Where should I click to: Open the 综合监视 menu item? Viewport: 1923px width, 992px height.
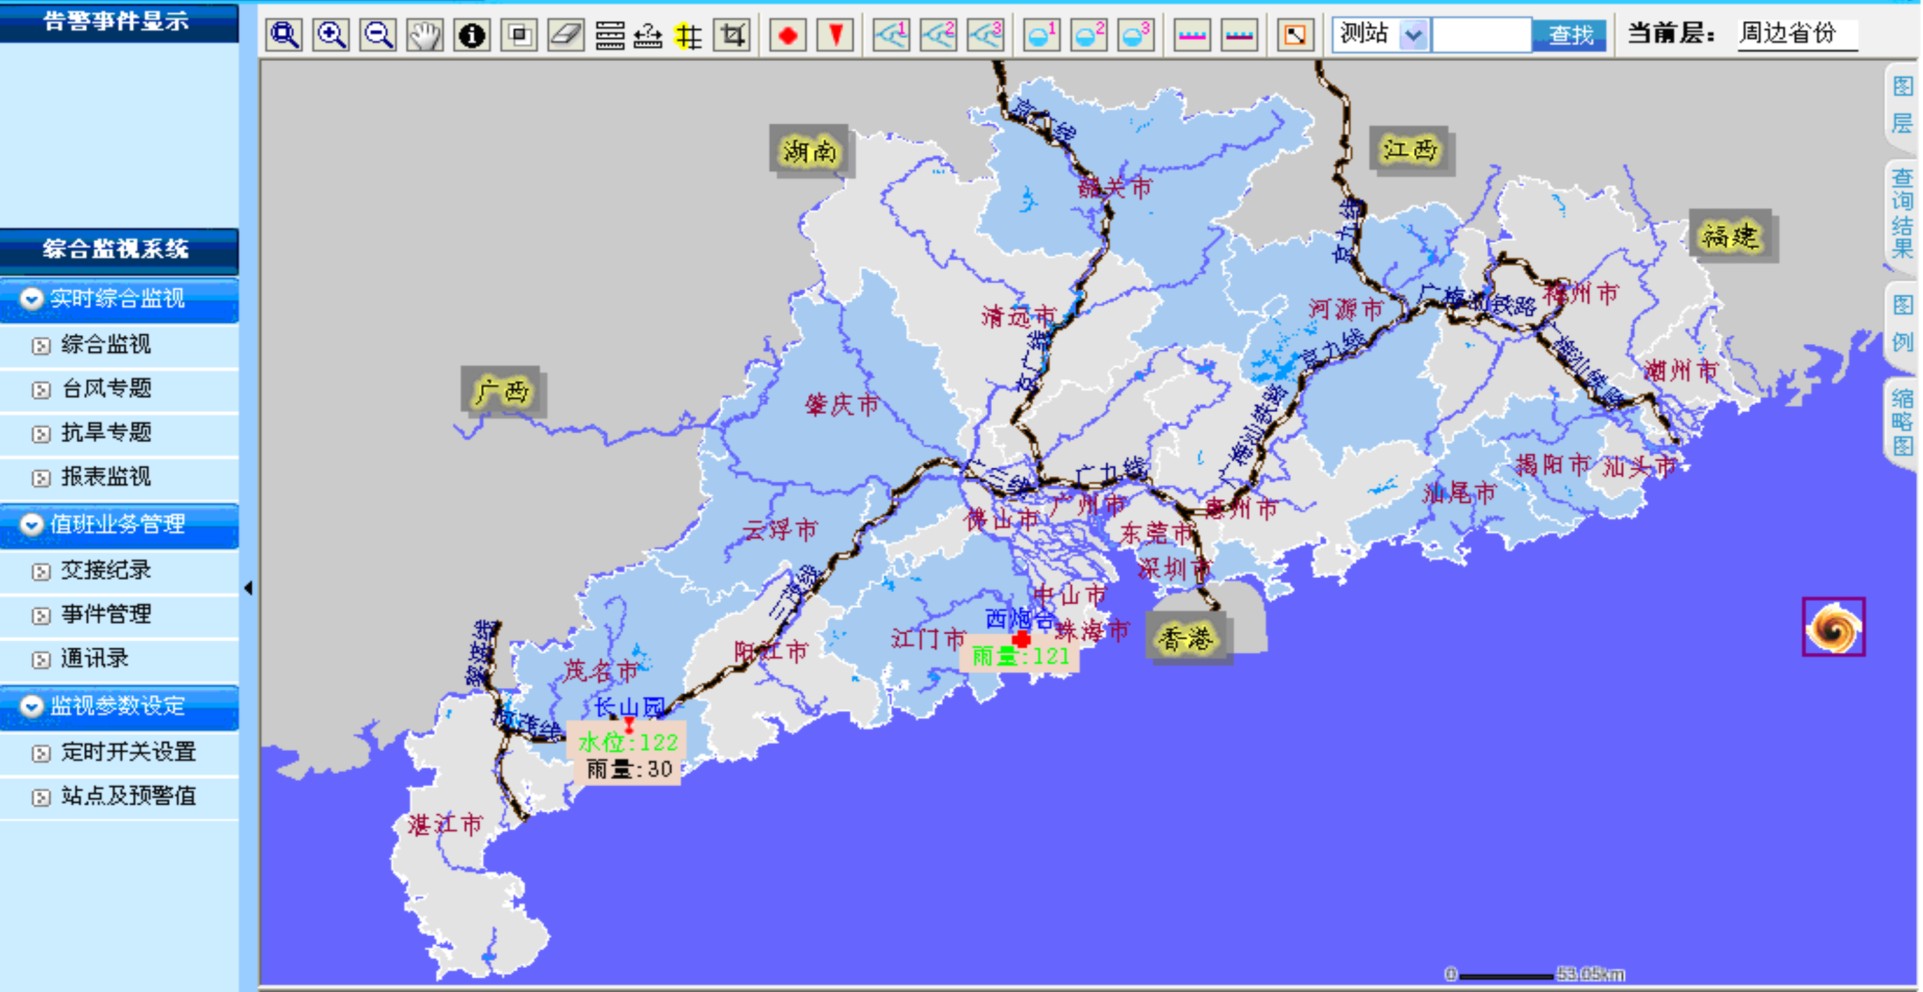point(105,344)
